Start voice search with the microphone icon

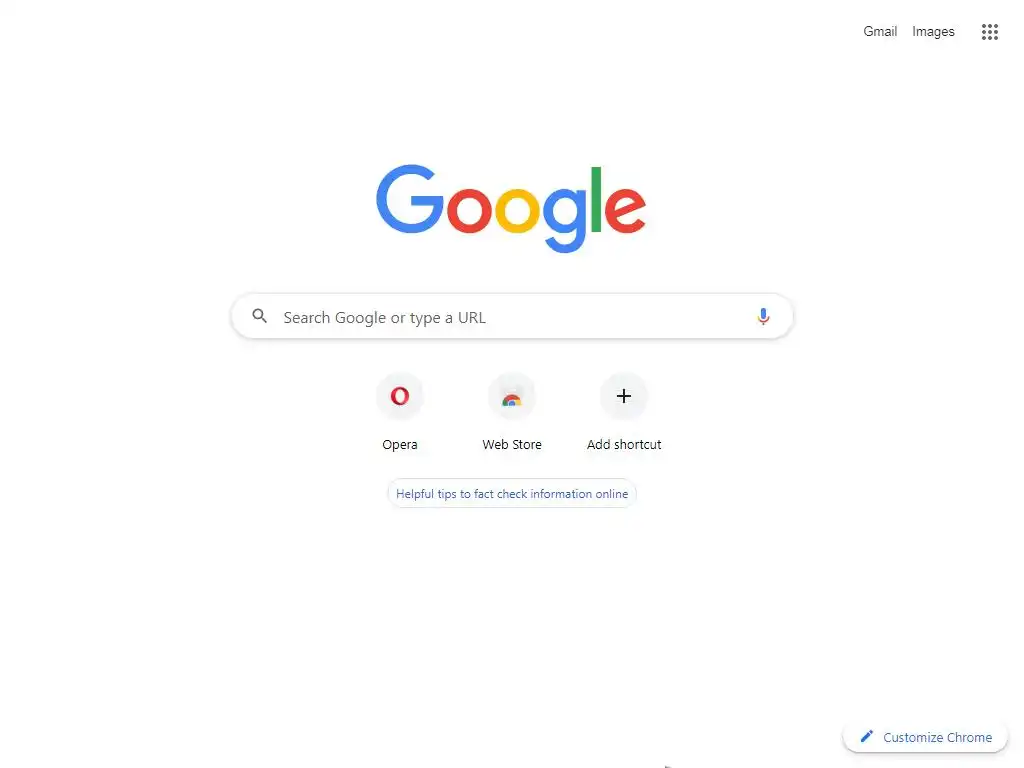[x=763, y=317]
